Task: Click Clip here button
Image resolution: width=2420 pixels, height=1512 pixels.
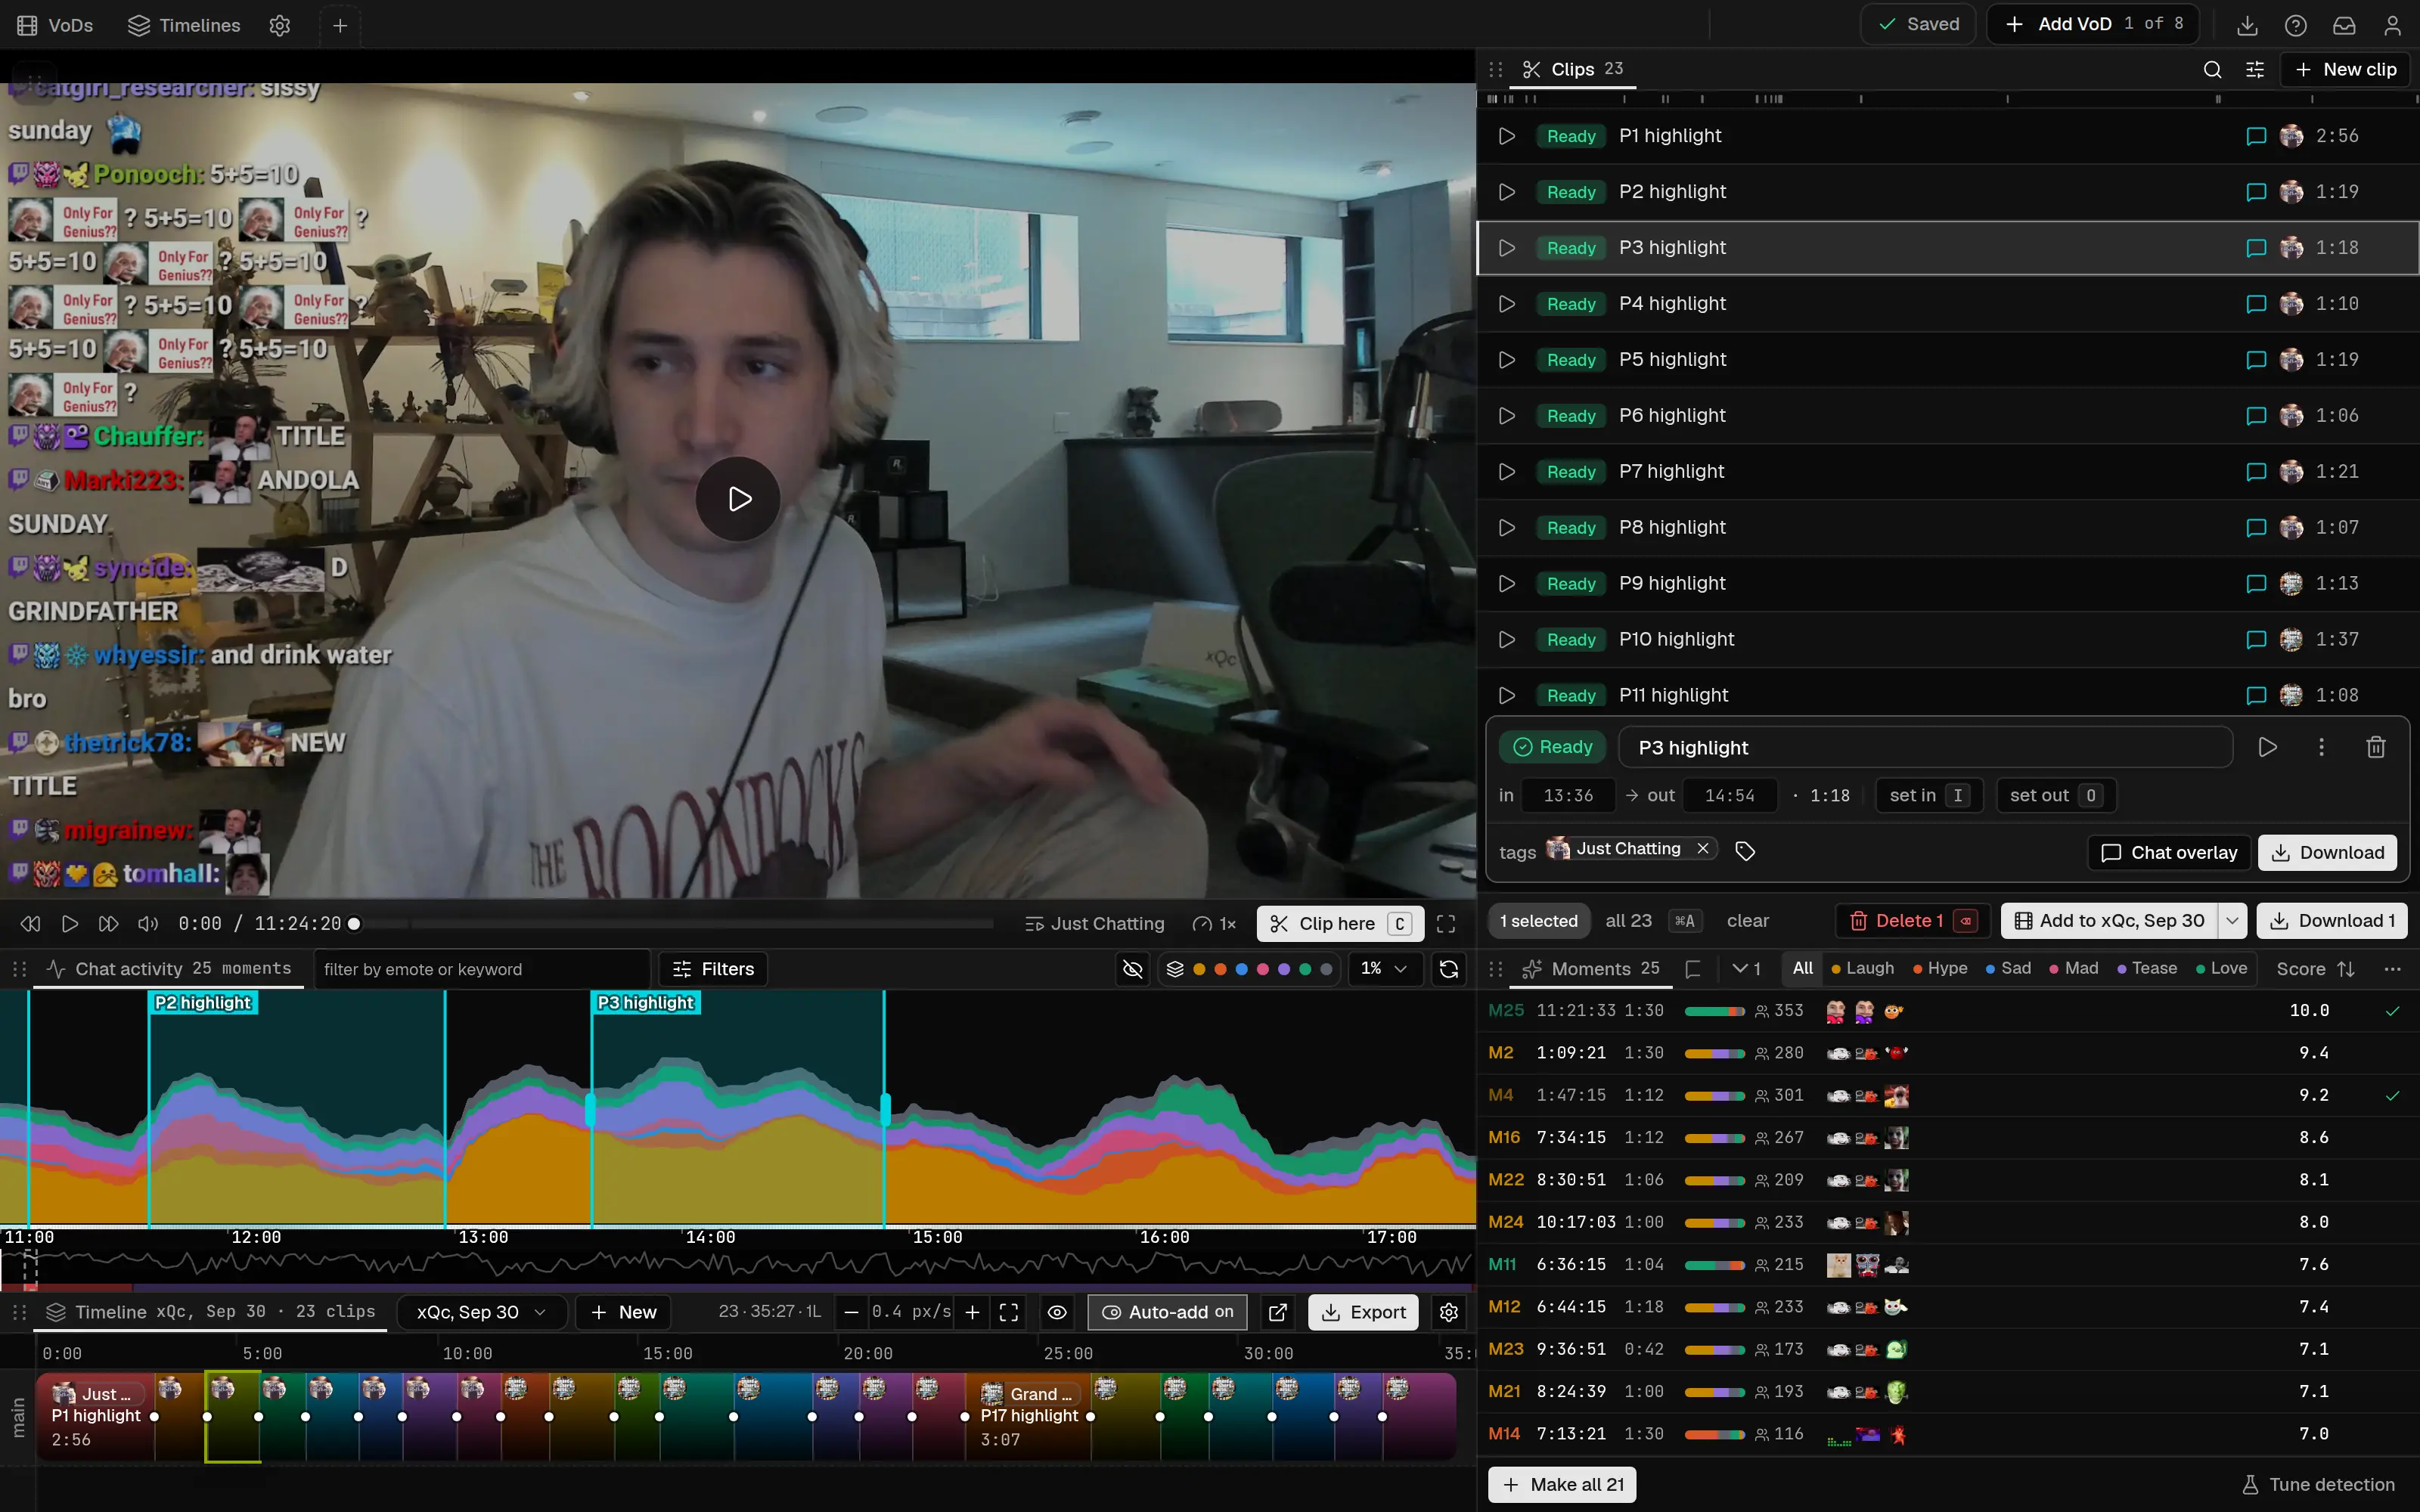Action: point(1340,924)
